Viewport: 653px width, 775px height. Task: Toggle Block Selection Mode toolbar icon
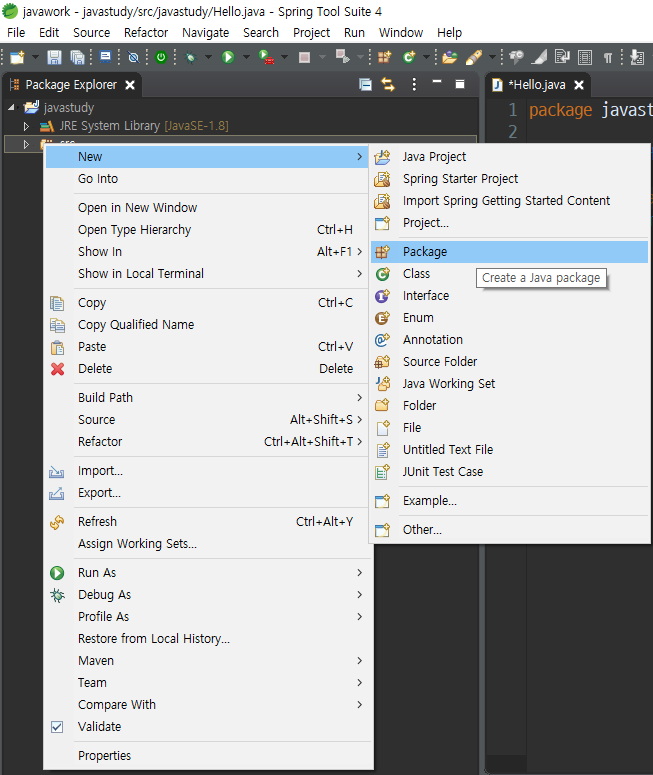coord(585,57)
